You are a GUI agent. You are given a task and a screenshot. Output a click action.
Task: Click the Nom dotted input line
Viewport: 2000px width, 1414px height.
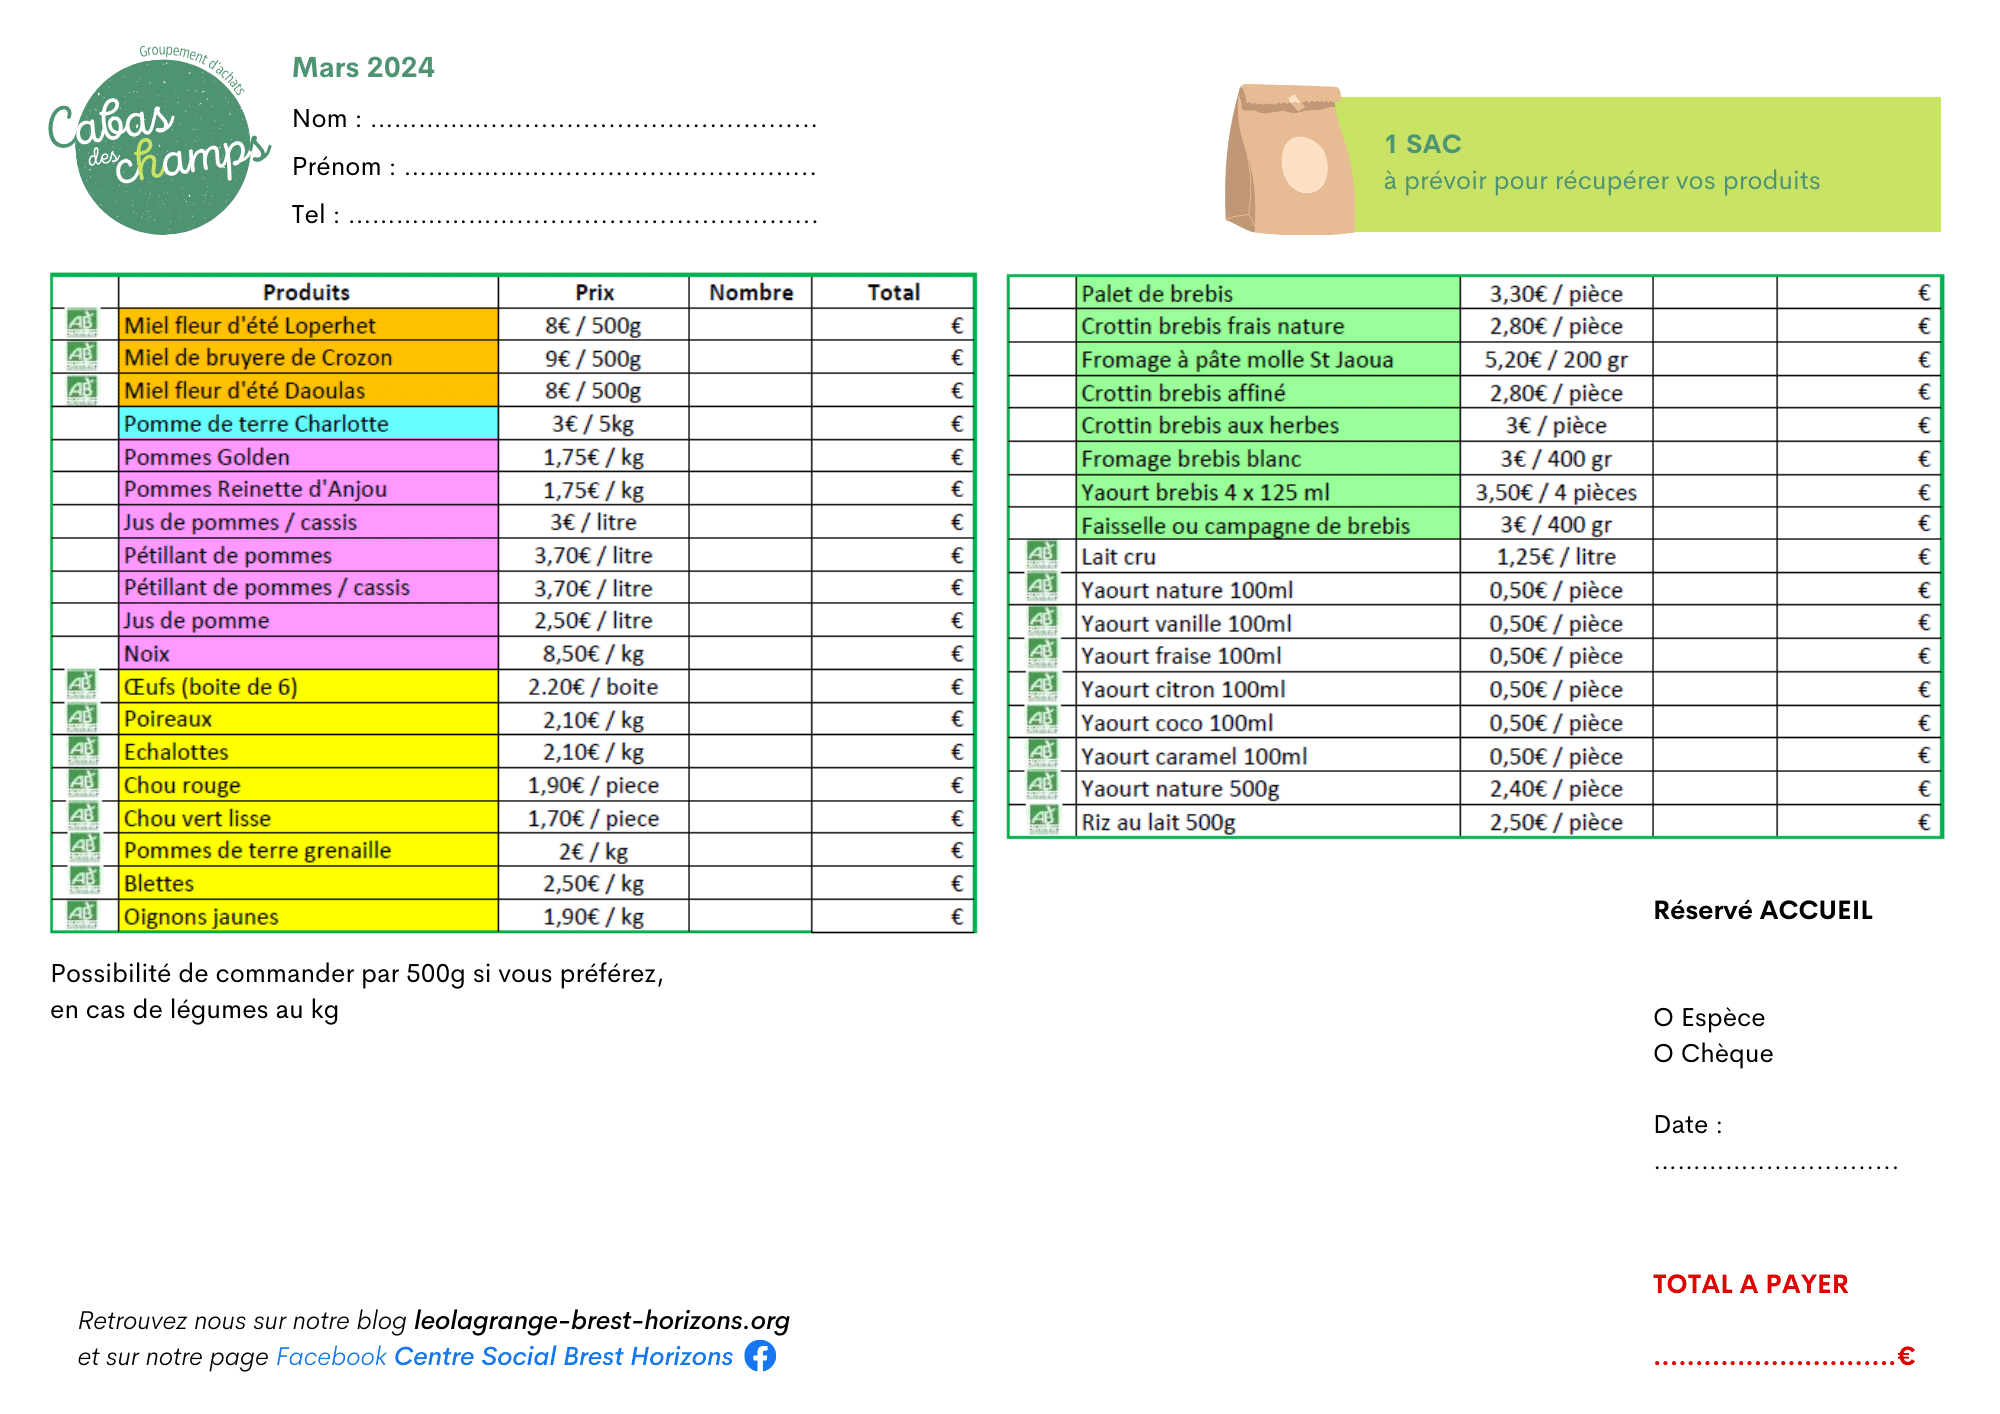(x=594, y=124)
